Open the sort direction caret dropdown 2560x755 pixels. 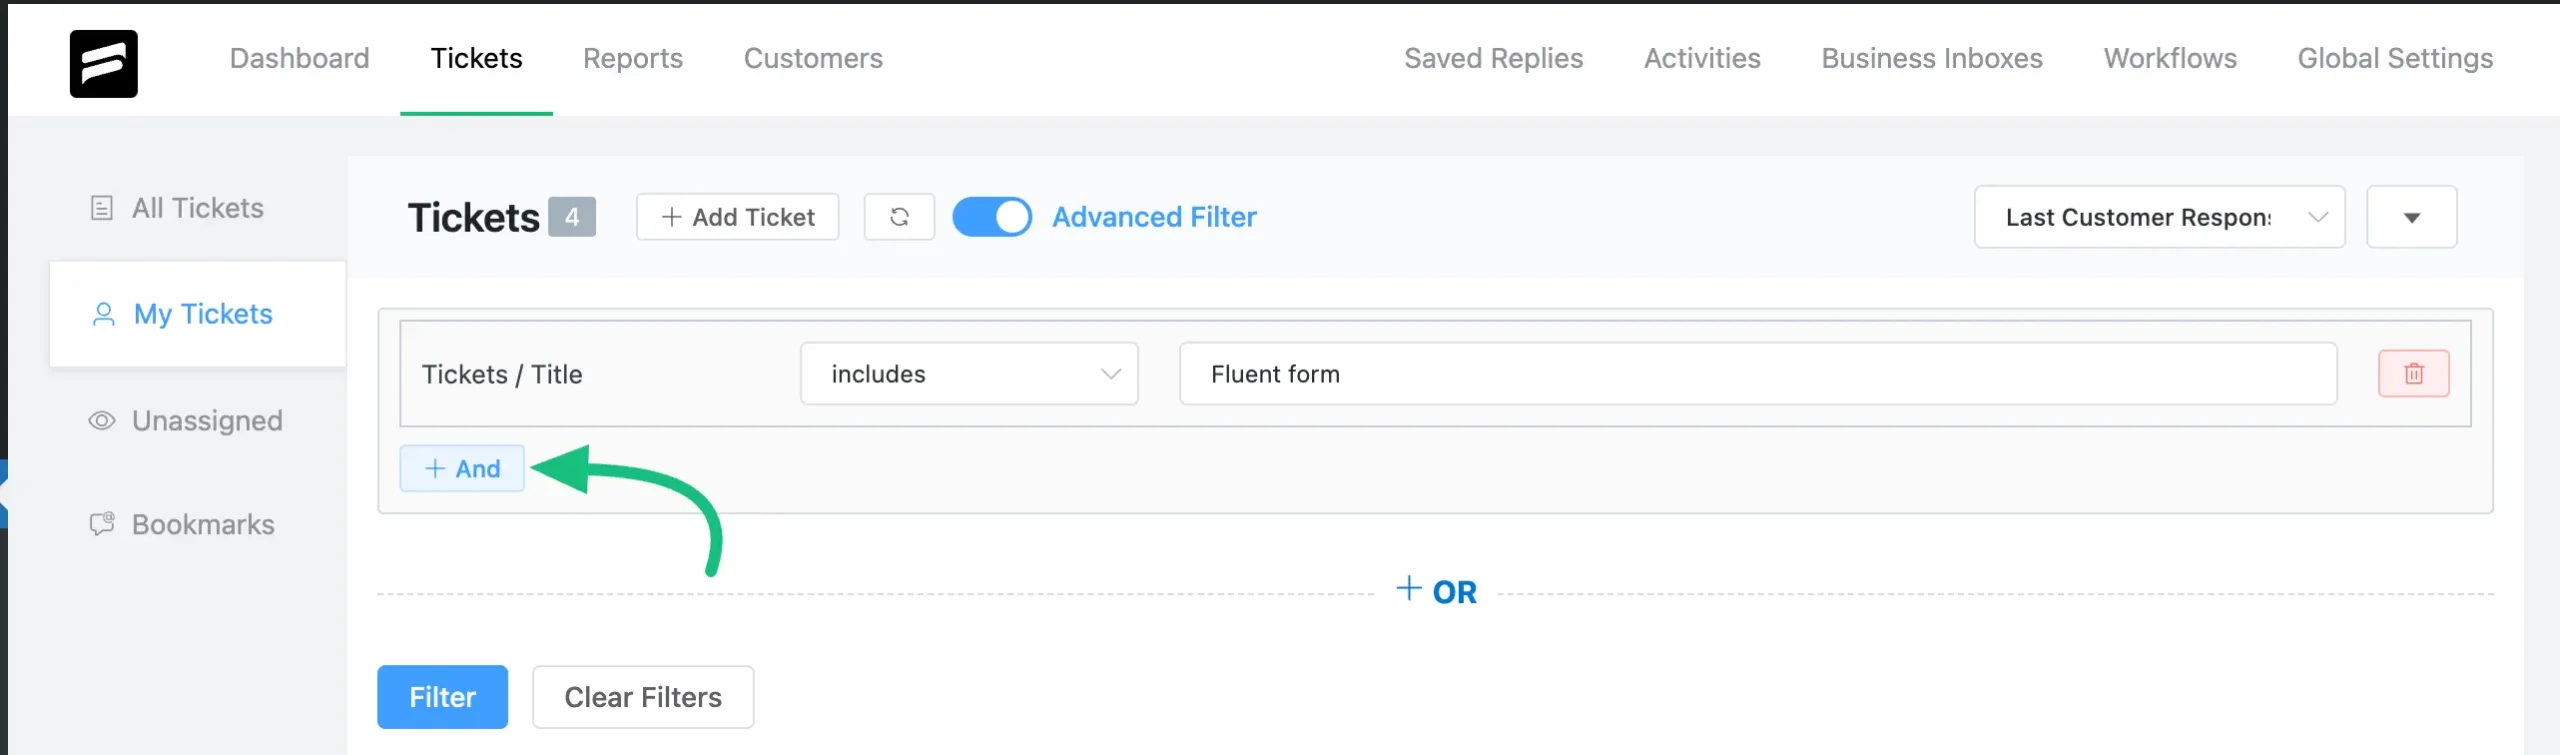tap(2411, 217)
